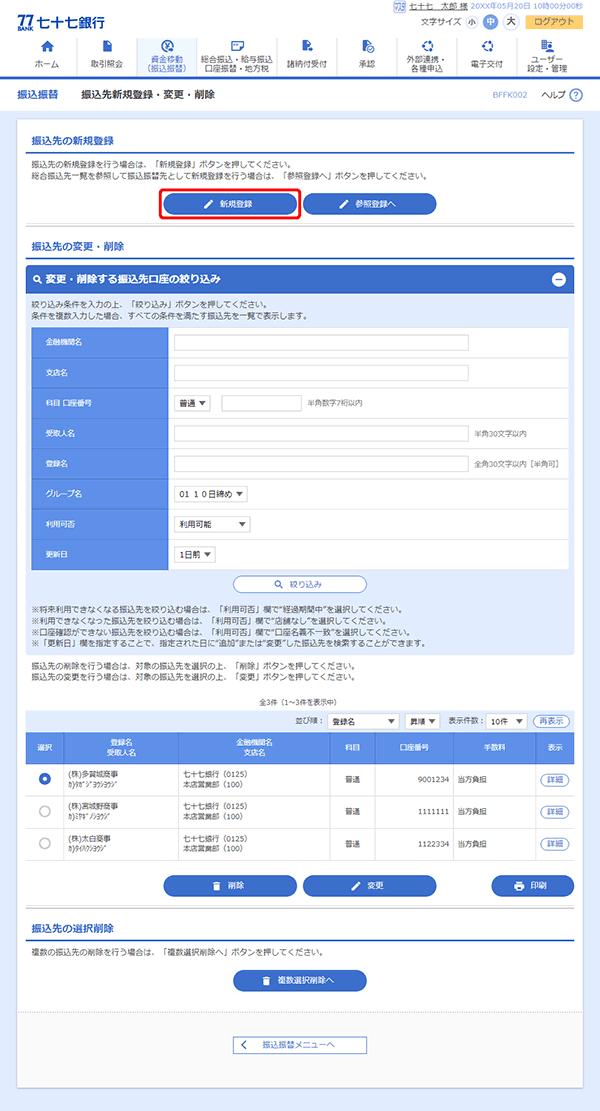The width and height of the screenshot is (600, 1111).
Task: Open the 取引照会 menu
Action: click(107, 57)
